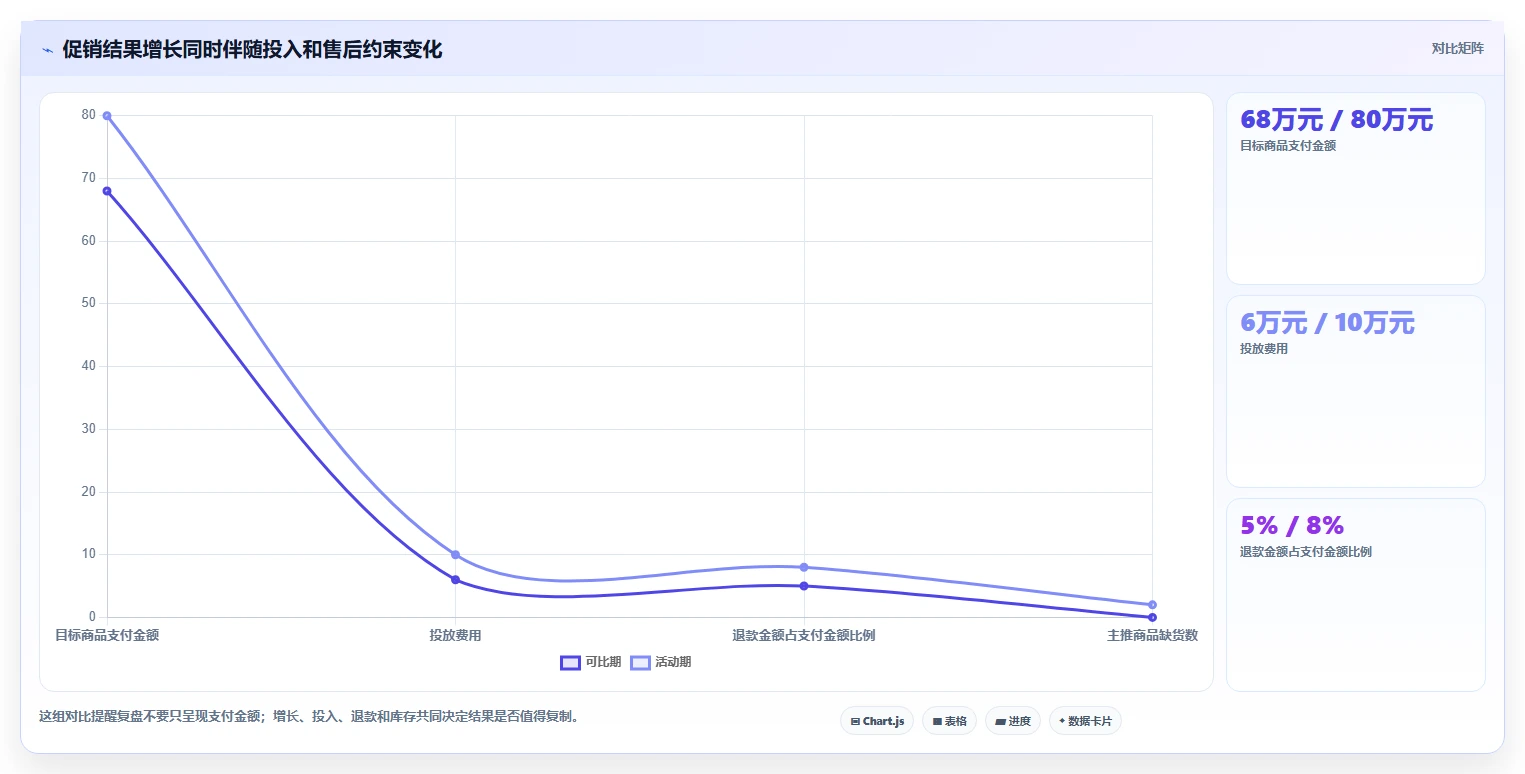Screen dimensions: 1525x774
Task: Click the 活动期 point above 退款金额占支付金额比例
Action: click(x=804, y=567)
